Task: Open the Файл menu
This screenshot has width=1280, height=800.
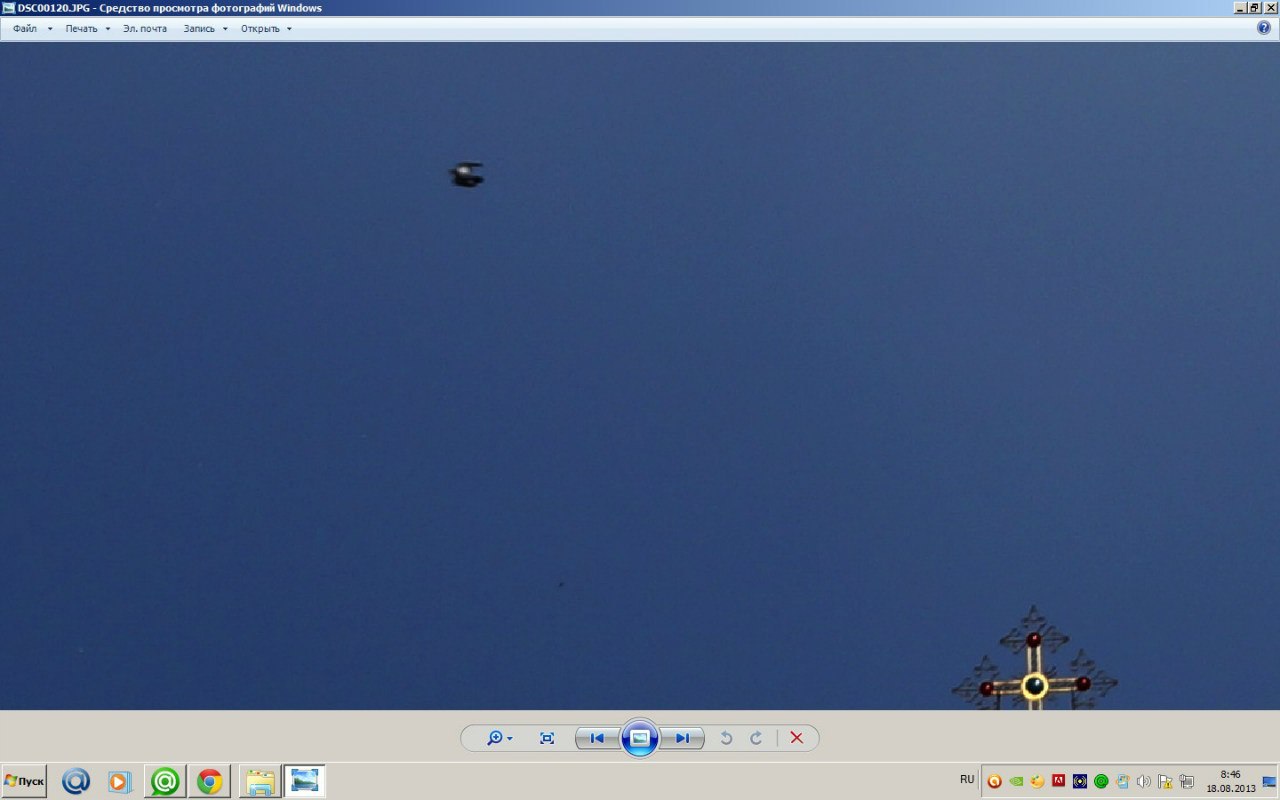Action: [25, 29]
